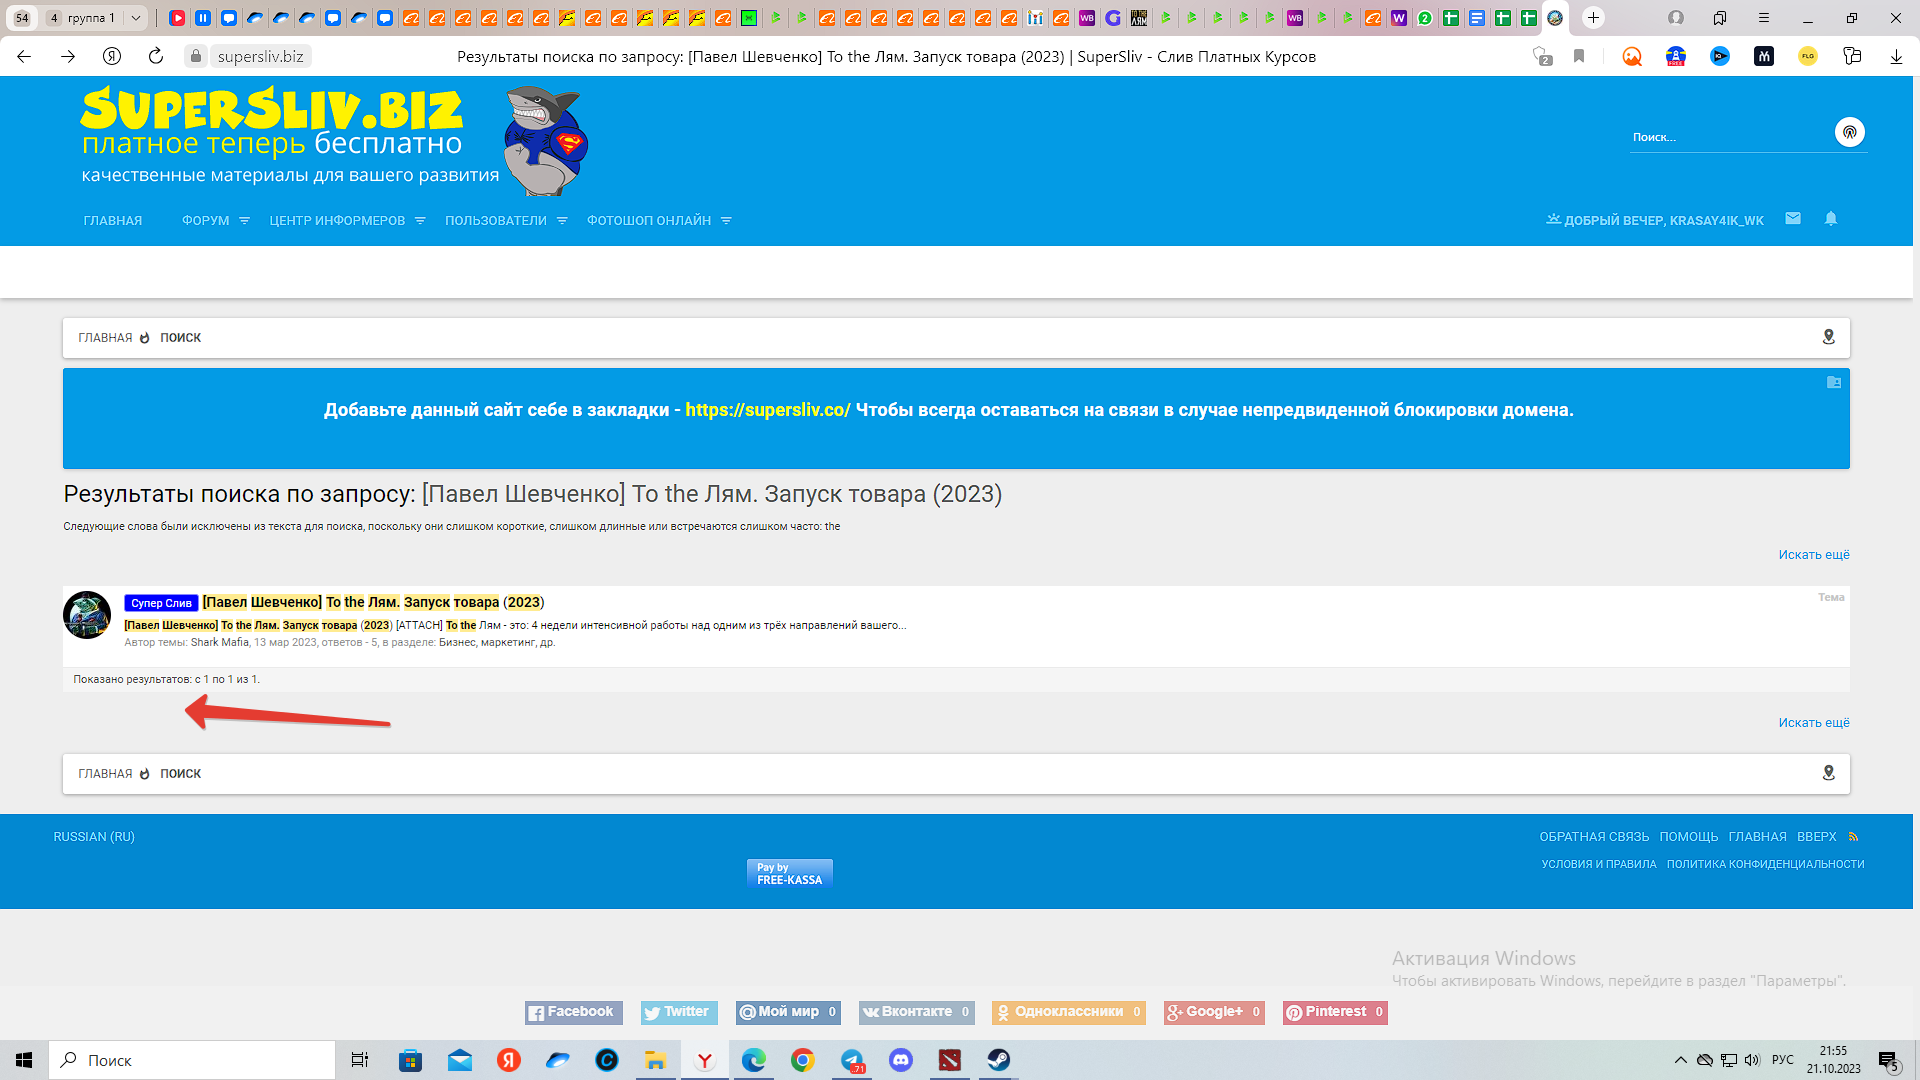Share the page on Facebook
Screen dimensions: 1920x1080
pyautogui.click(x=574, y=1012)
